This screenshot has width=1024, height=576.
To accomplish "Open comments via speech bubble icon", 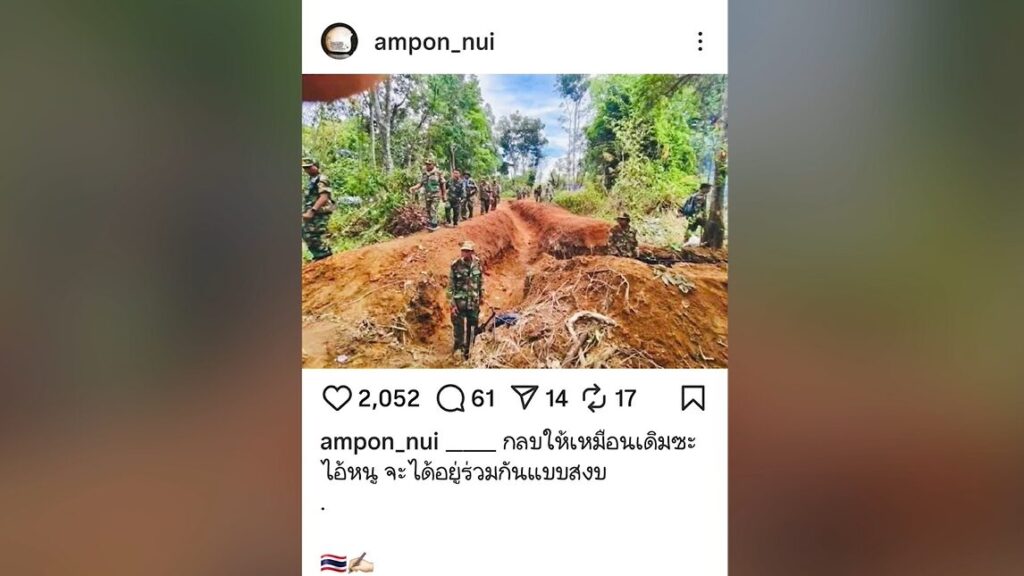I will pos(451,398).
